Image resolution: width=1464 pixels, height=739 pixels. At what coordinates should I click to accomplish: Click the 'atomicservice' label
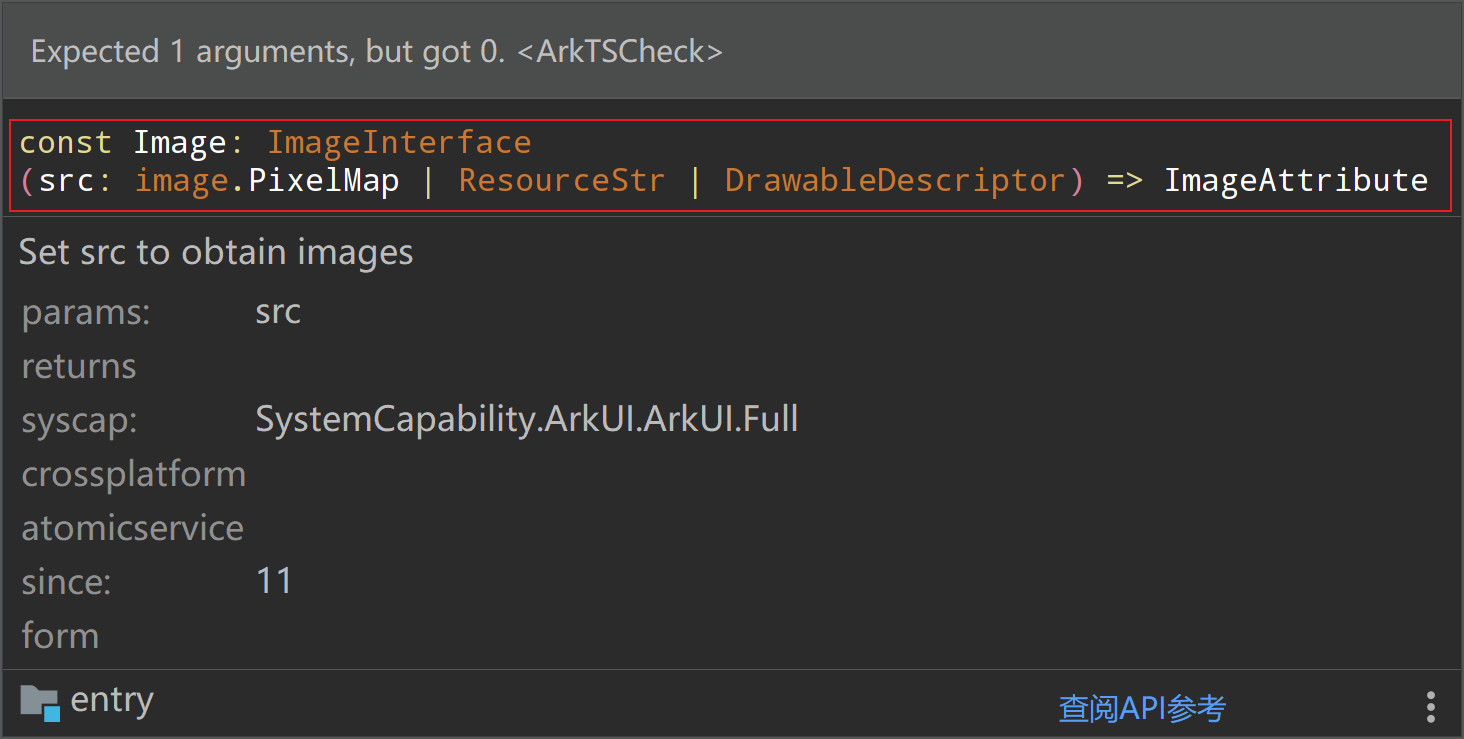[x=132, y=528]
